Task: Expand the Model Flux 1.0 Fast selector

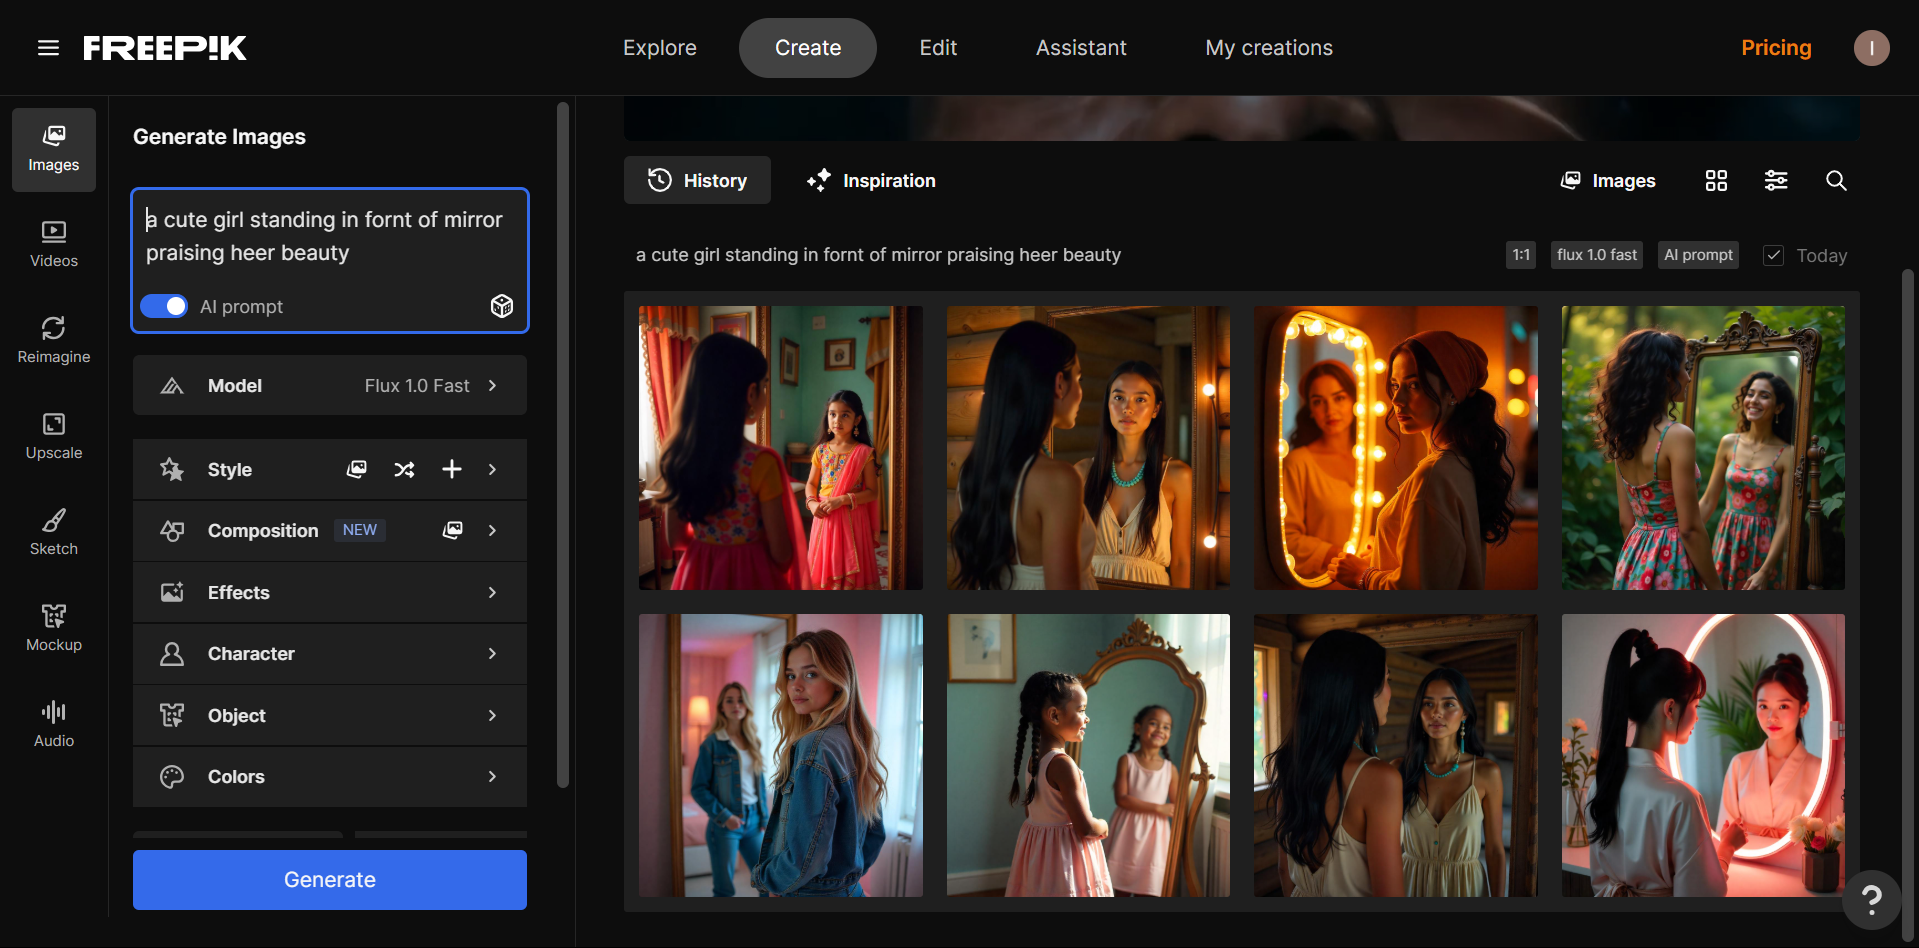Action: (329, 385)
